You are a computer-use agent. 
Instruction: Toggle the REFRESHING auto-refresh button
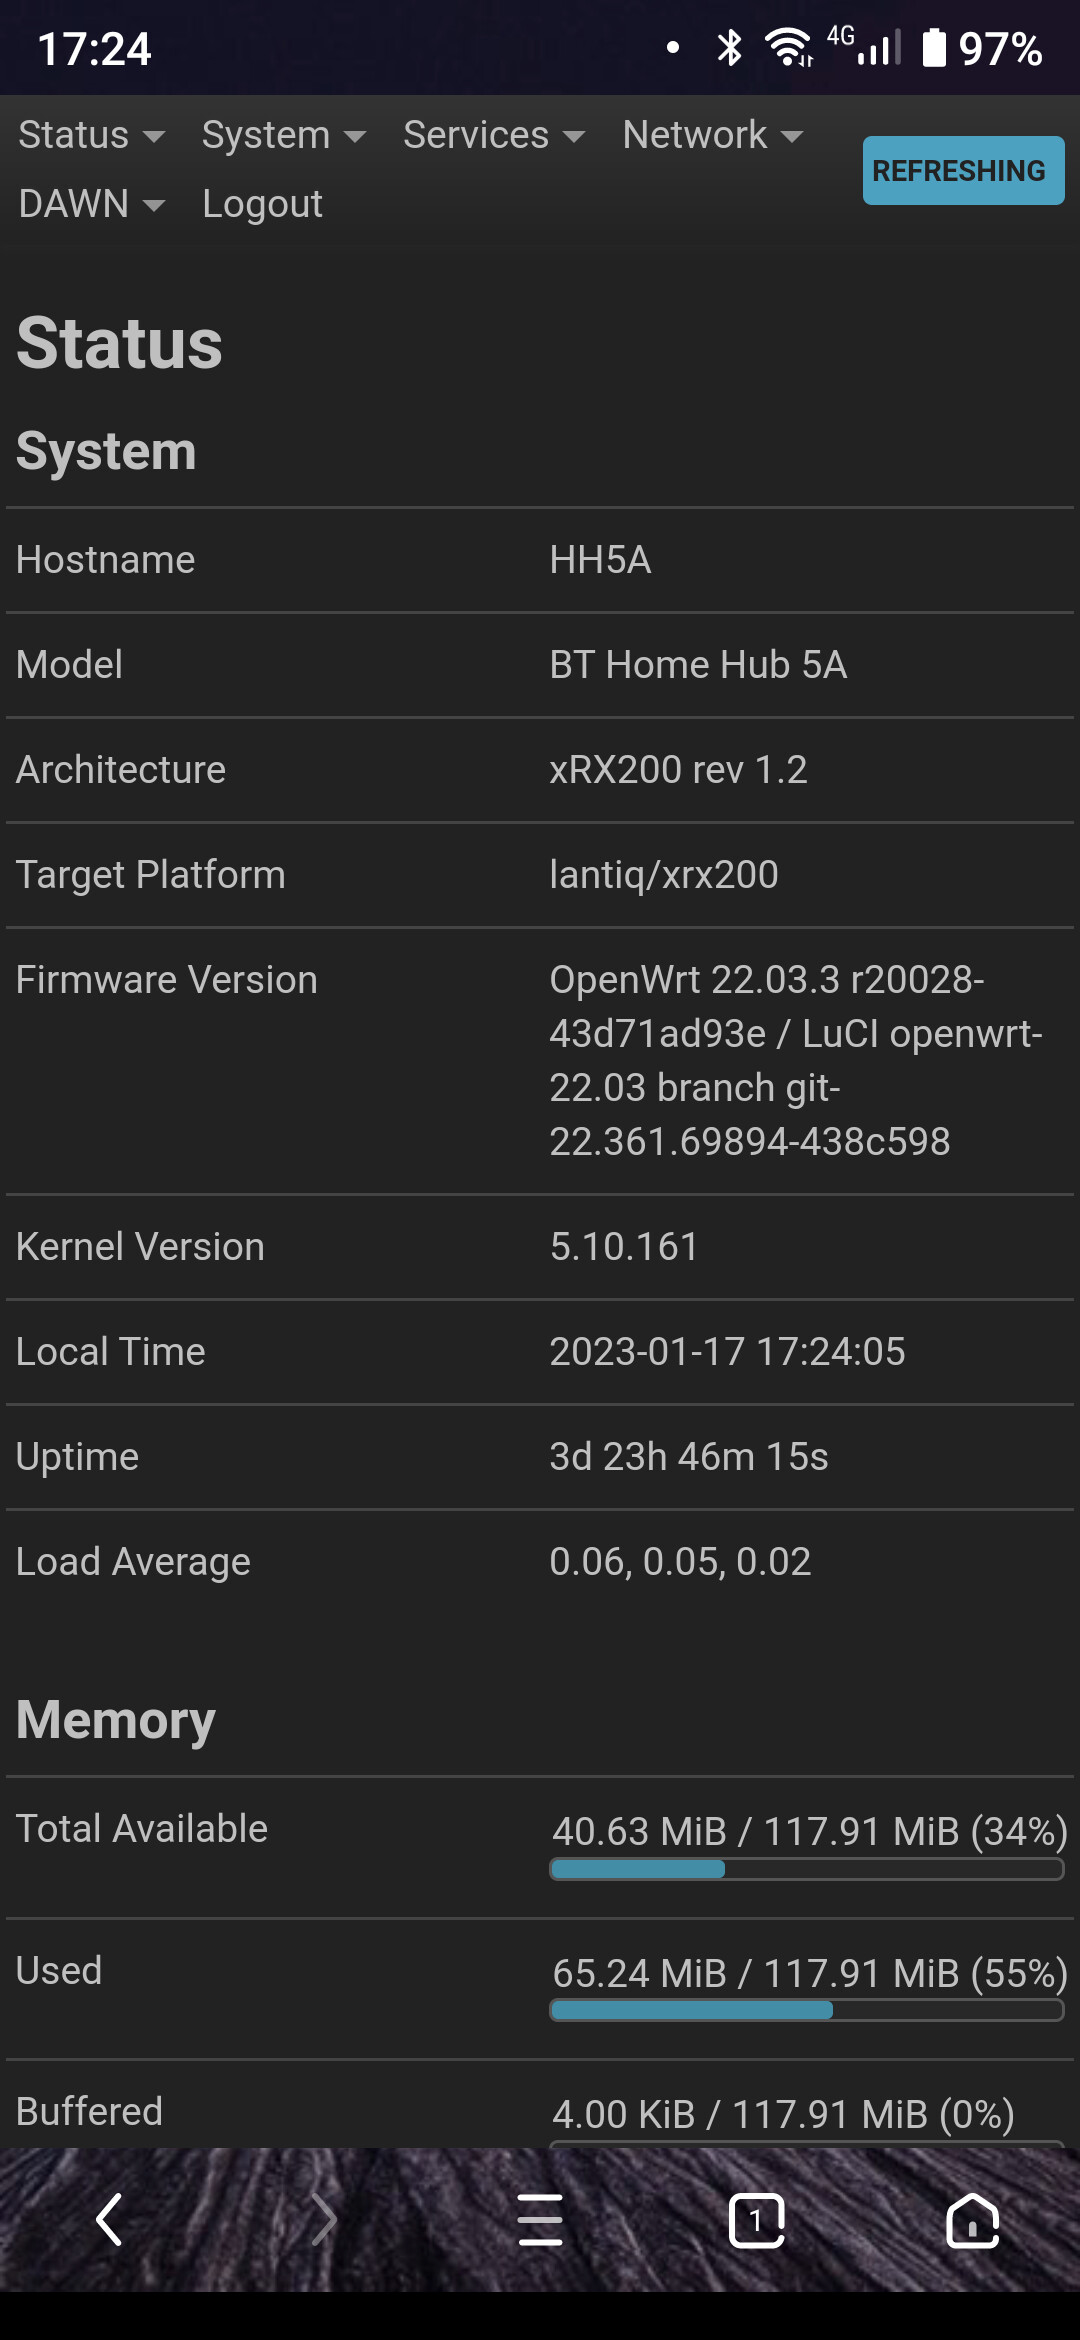[x=963, y=171]
